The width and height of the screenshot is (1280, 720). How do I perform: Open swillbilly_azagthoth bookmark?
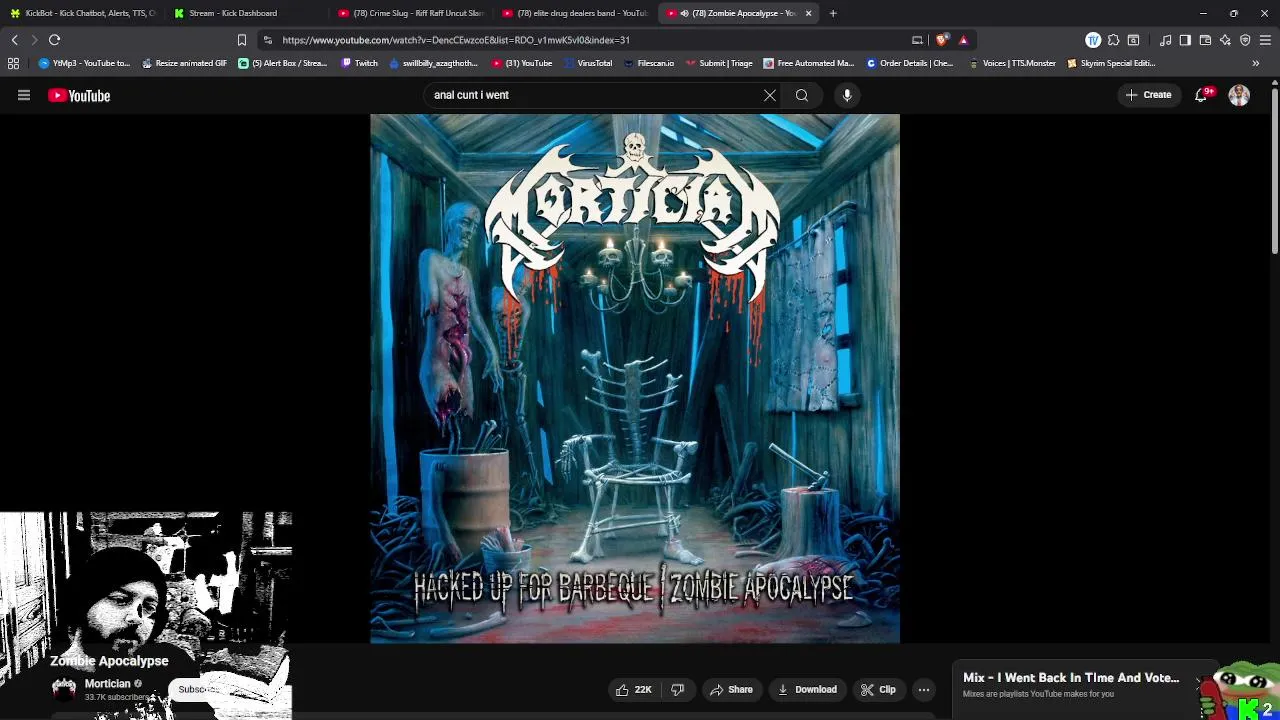pyautogui.click(x=433, y=63)
